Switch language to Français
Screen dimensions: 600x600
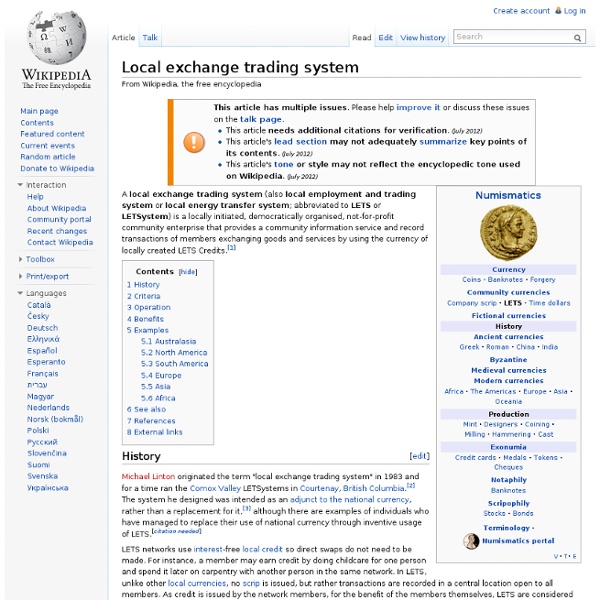tap(42, 373)
